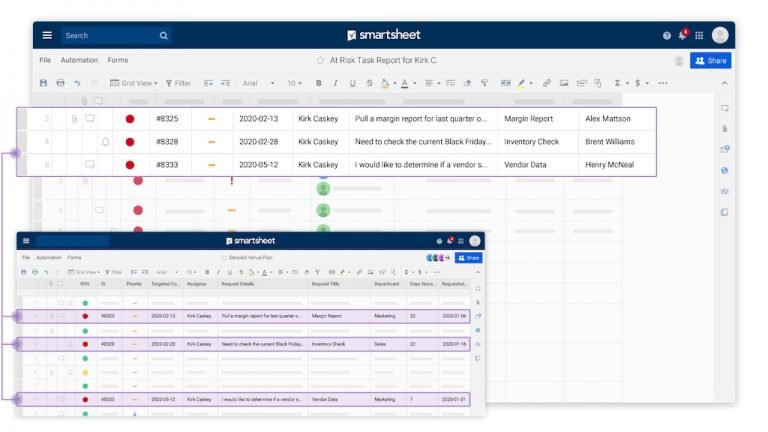768x432 pixels.
Task: Undo the last action in main toolbar
Action: point(77,83)
